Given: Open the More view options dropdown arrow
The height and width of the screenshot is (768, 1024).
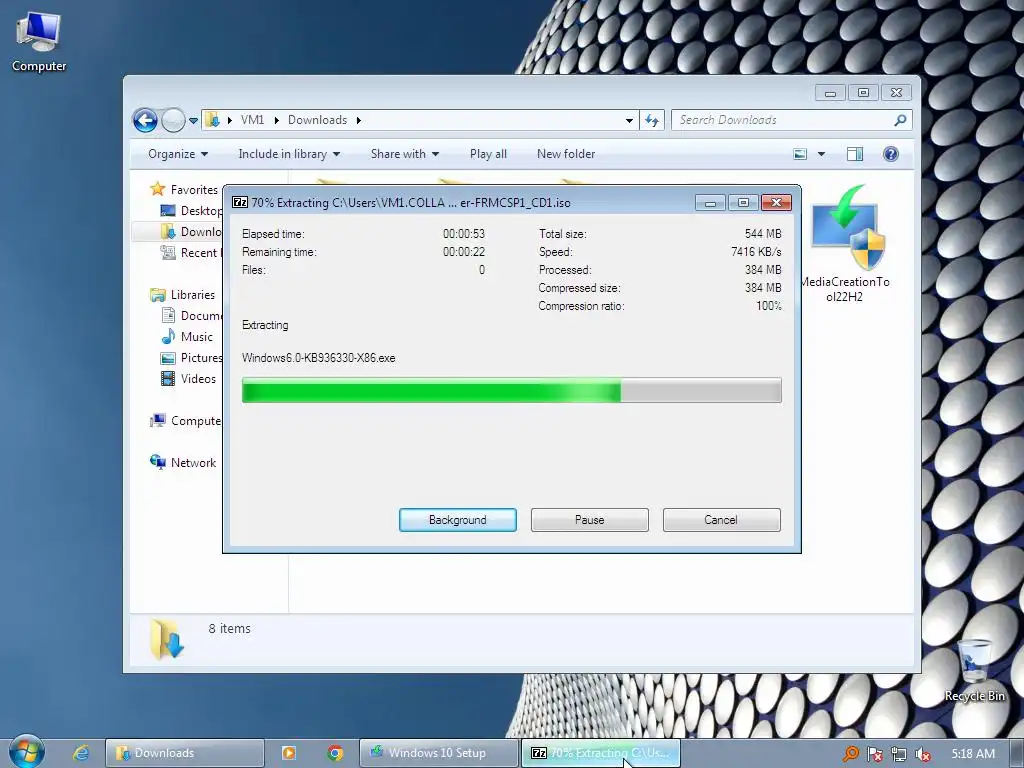Looking at the screenshot, I should point(822,154).
